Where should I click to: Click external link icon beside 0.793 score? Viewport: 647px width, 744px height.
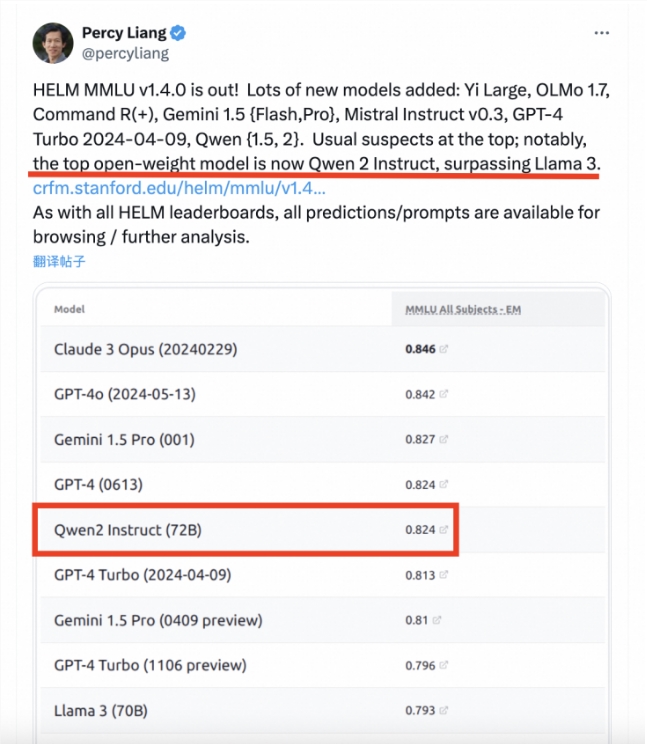tap(444, 711)
